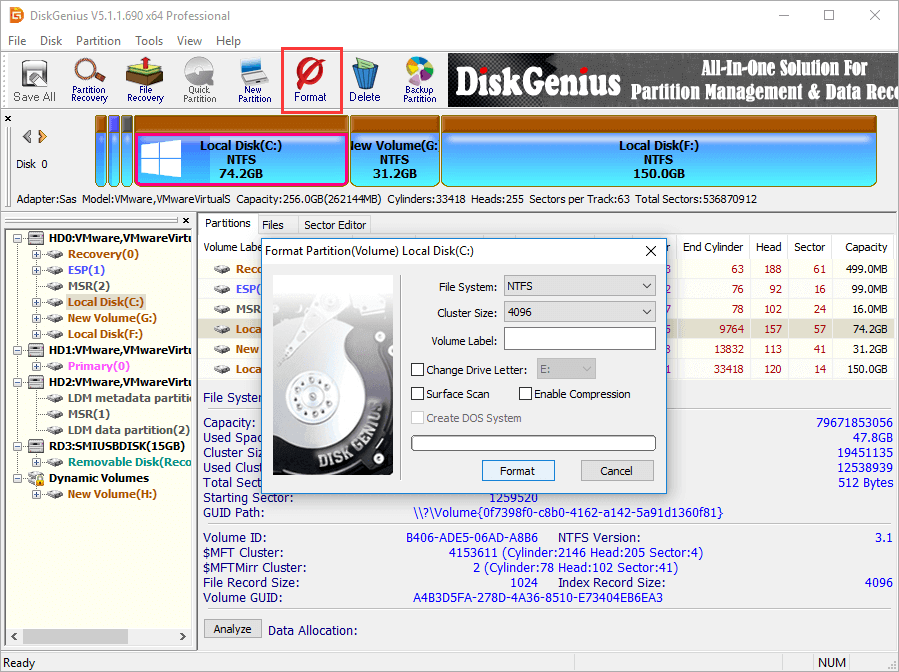Click the Save All toolbar icon
899x672 pixels.
[34, 81]
